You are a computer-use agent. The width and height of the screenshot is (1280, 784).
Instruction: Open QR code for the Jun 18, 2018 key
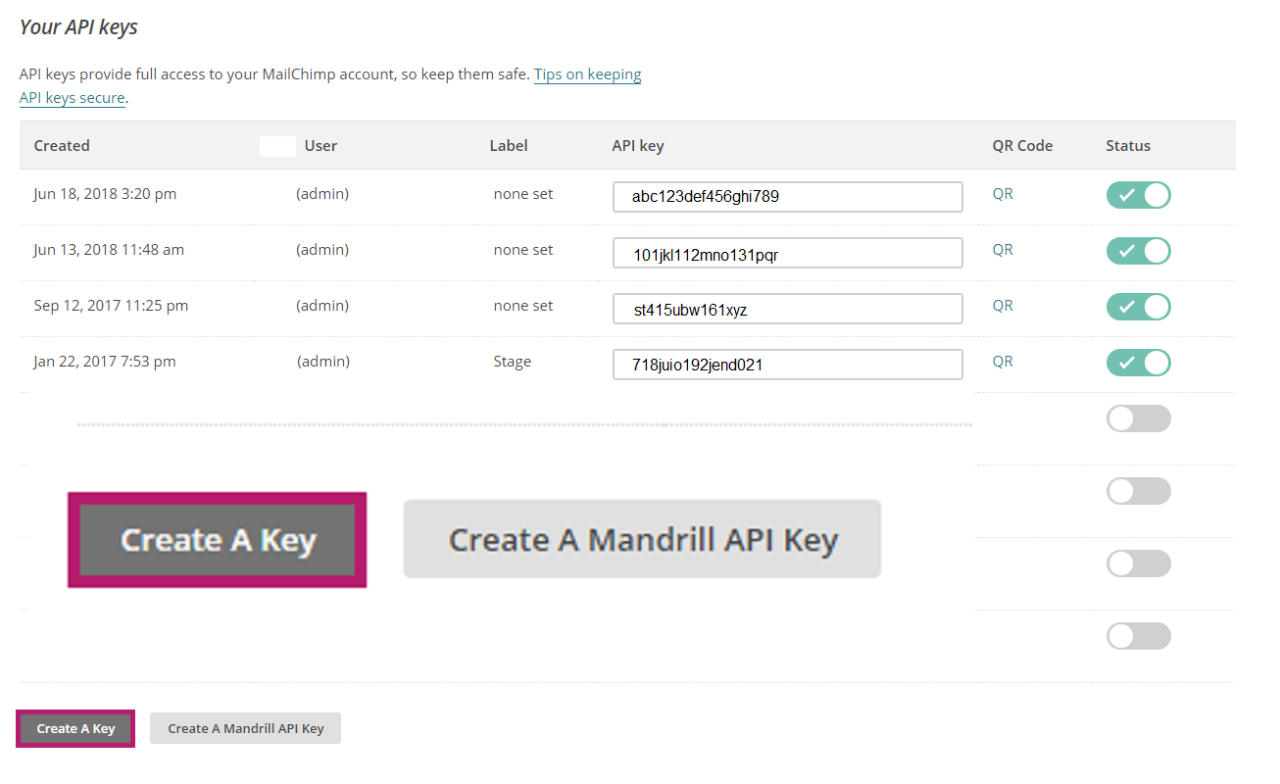pyautogui.click(x=1002, y=194)
